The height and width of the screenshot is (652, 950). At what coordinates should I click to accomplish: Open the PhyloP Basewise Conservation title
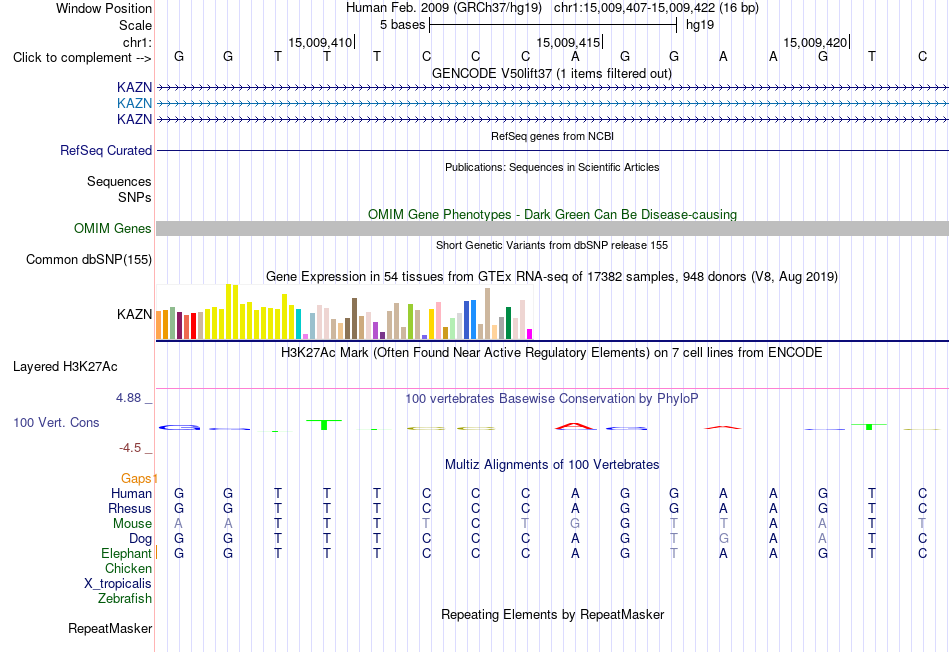pyautogui.click(x=552, y=399)
